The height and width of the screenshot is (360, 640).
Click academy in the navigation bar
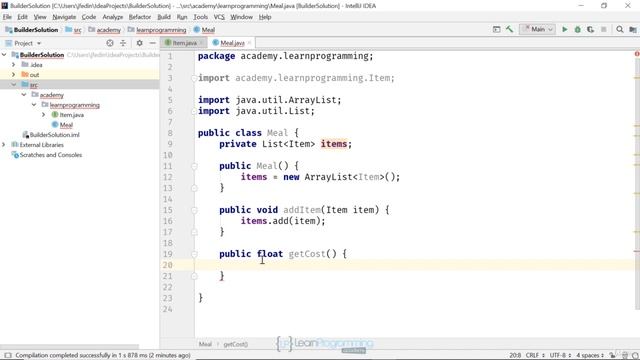pyautogui.click(x=104, y=30)
